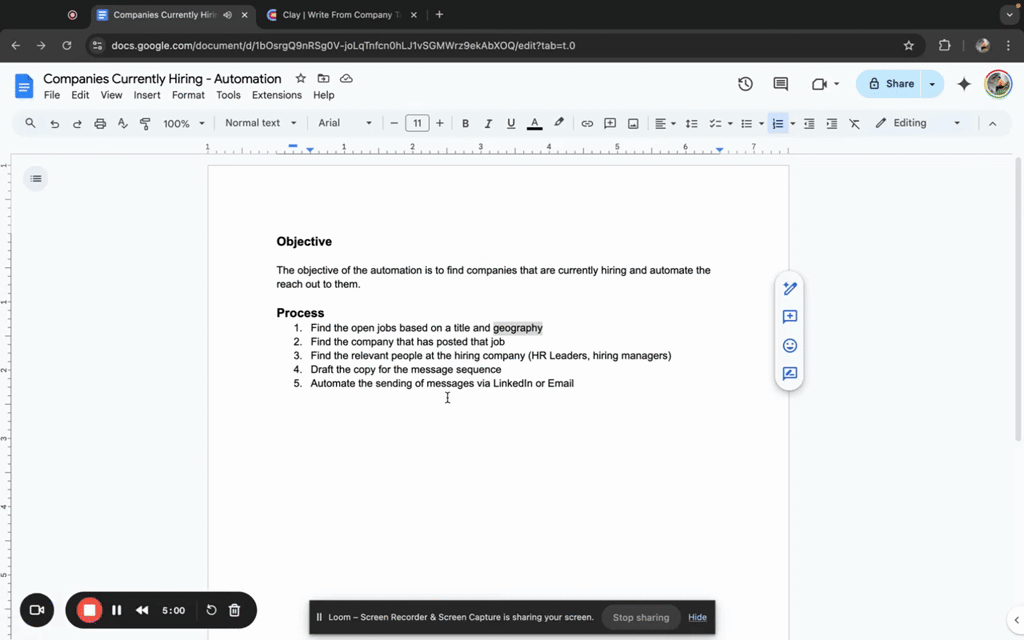Toggle bold formatting
The width and height of the screenshot is (1024, 640).
[x=465, y=123]
